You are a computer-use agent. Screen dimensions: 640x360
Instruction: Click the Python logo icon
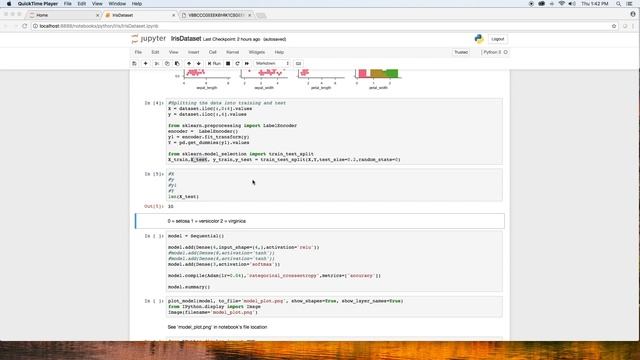tap(479, 39)
